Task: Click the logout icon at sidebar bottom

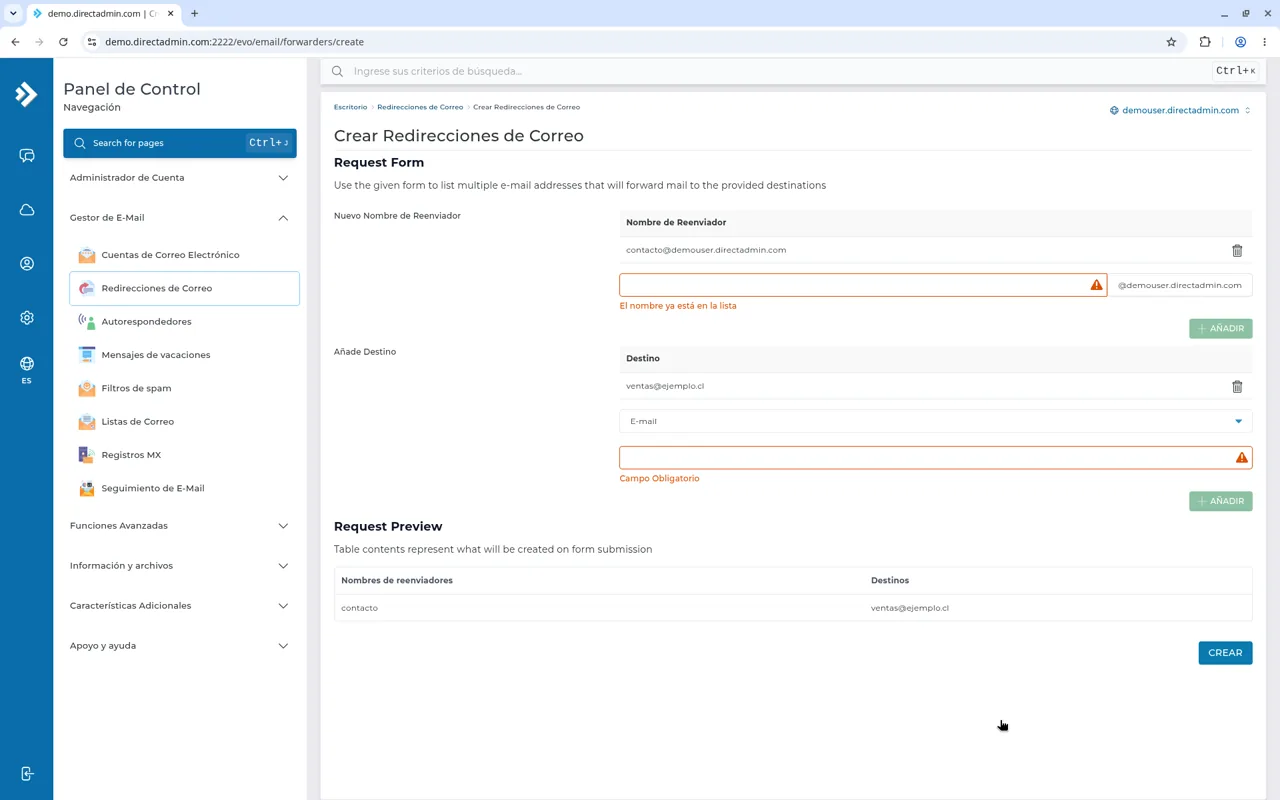Action: pos(27,774)
